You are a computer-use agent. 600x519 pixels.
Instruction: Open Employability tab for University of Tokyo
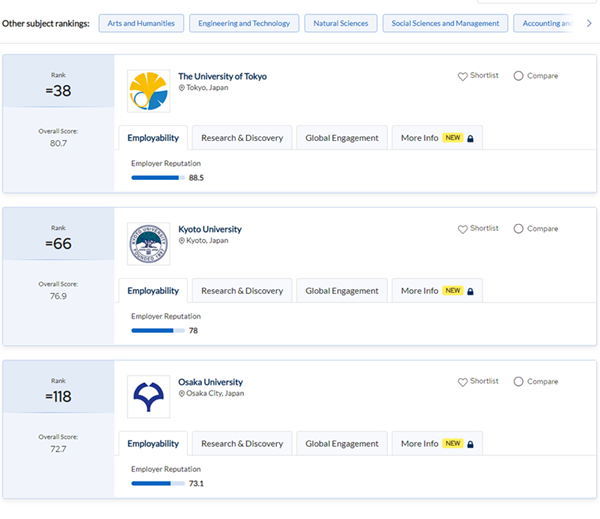click(153, 138)
